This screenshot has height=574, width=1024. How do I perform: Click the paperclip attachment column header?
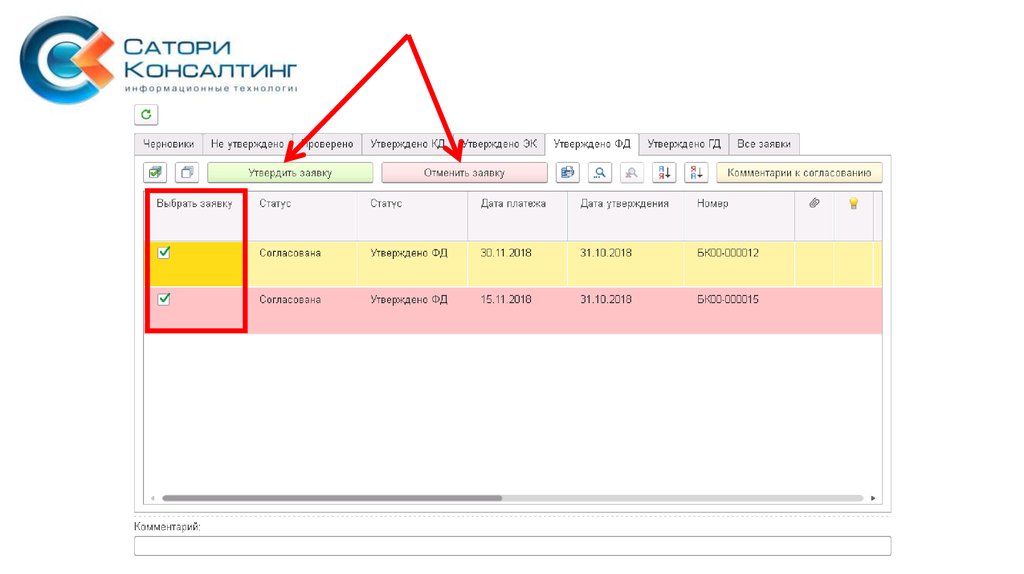click(x=814, y=203)
